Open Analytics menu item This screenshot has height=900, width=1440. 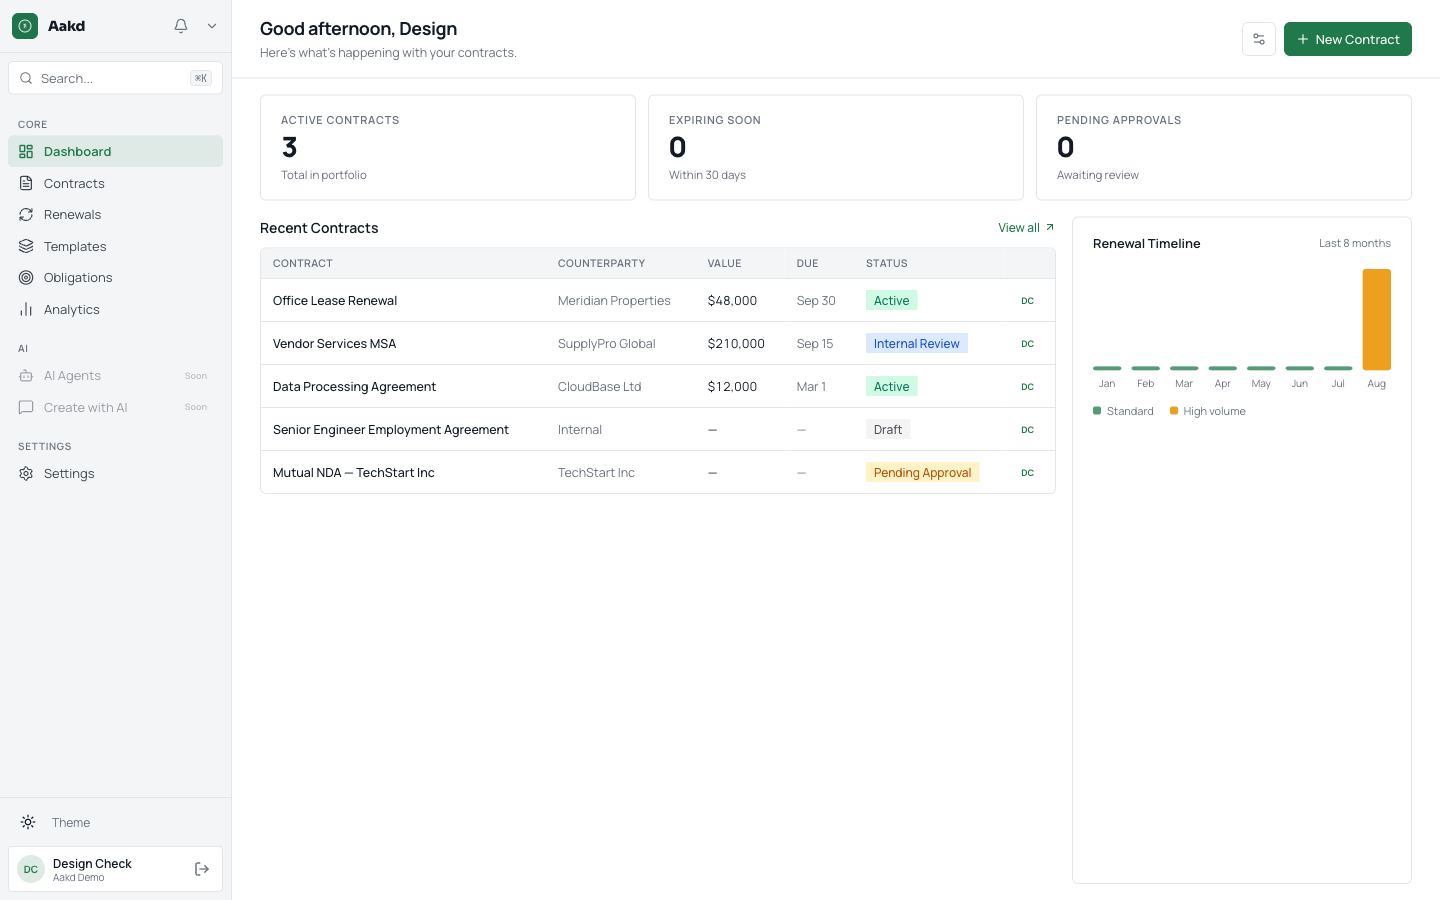[115, 310]
